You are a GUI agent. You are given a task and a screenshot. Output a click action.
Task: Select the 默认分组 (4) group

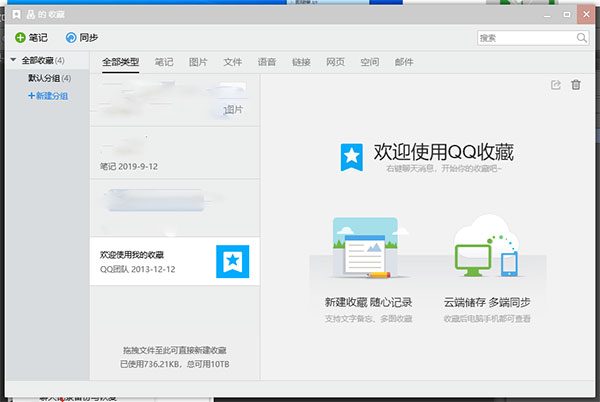pos(49,78)
